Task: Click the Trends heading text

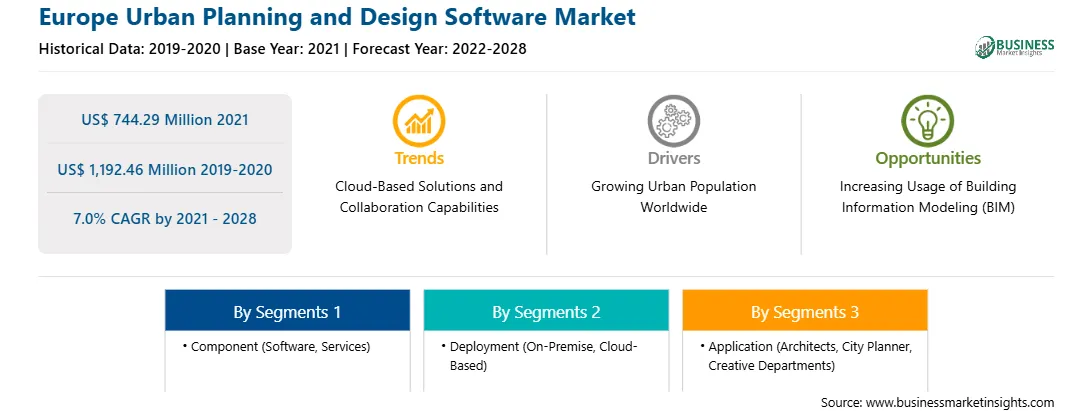Action: [x=419, y=158]
